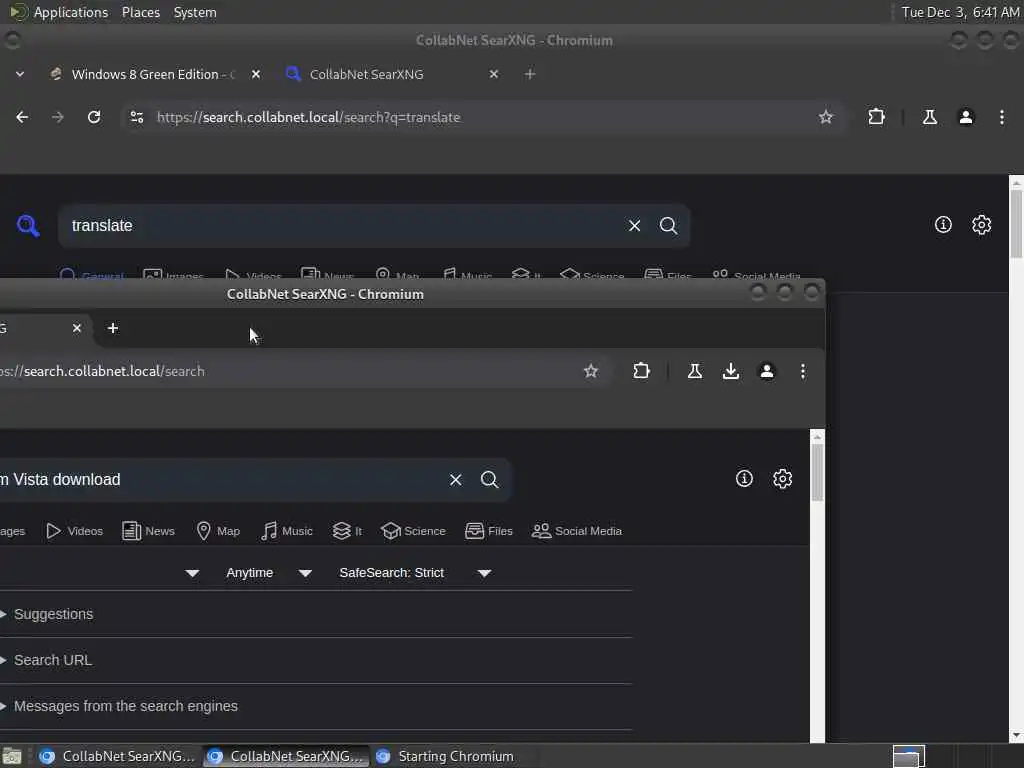
Task: Open the Applications menu
Action: tap(71, 12)
